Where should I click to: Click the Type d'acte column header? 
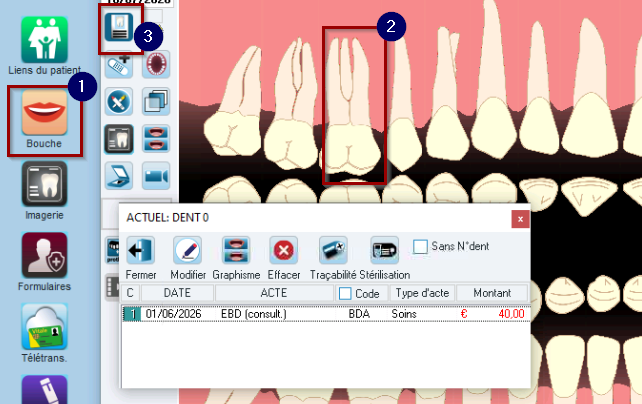coord(422,293)
